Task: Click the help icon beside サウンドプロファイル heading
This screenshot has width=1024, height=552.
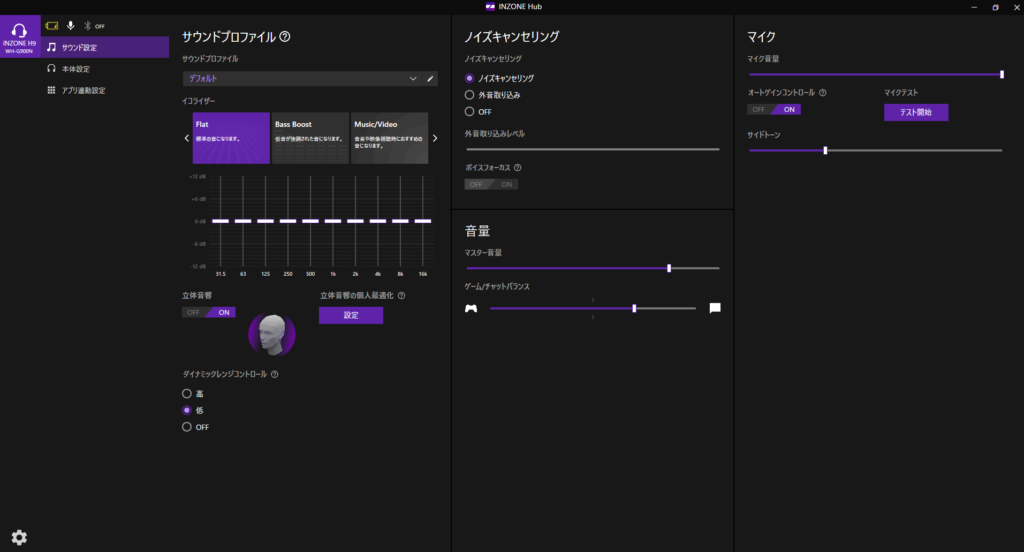Action: [285, 37]
